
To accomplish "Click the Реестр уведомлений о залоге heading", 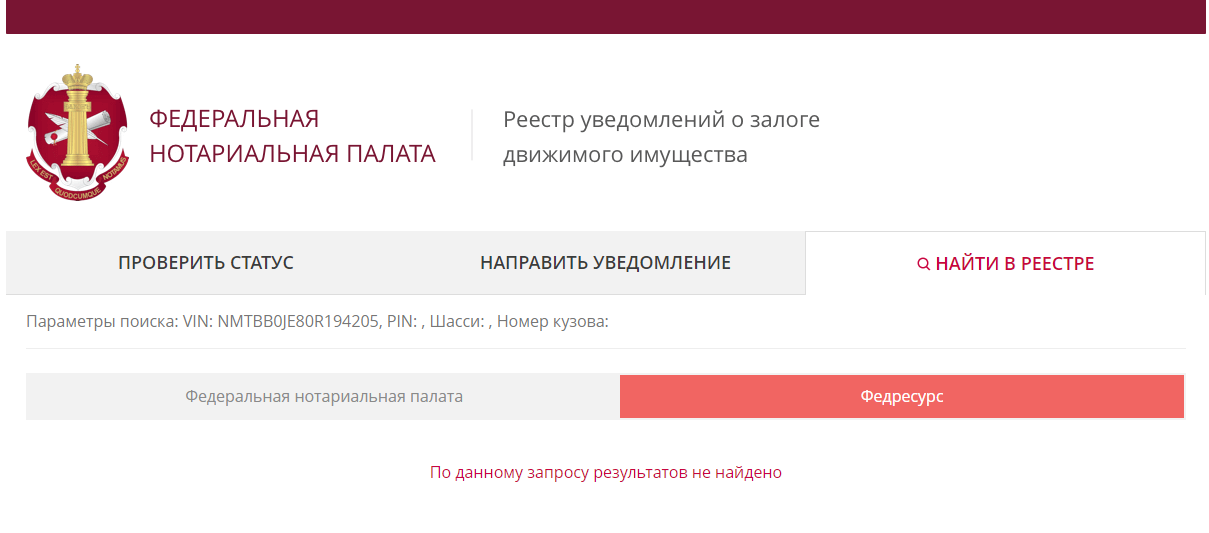I will 661,120.
